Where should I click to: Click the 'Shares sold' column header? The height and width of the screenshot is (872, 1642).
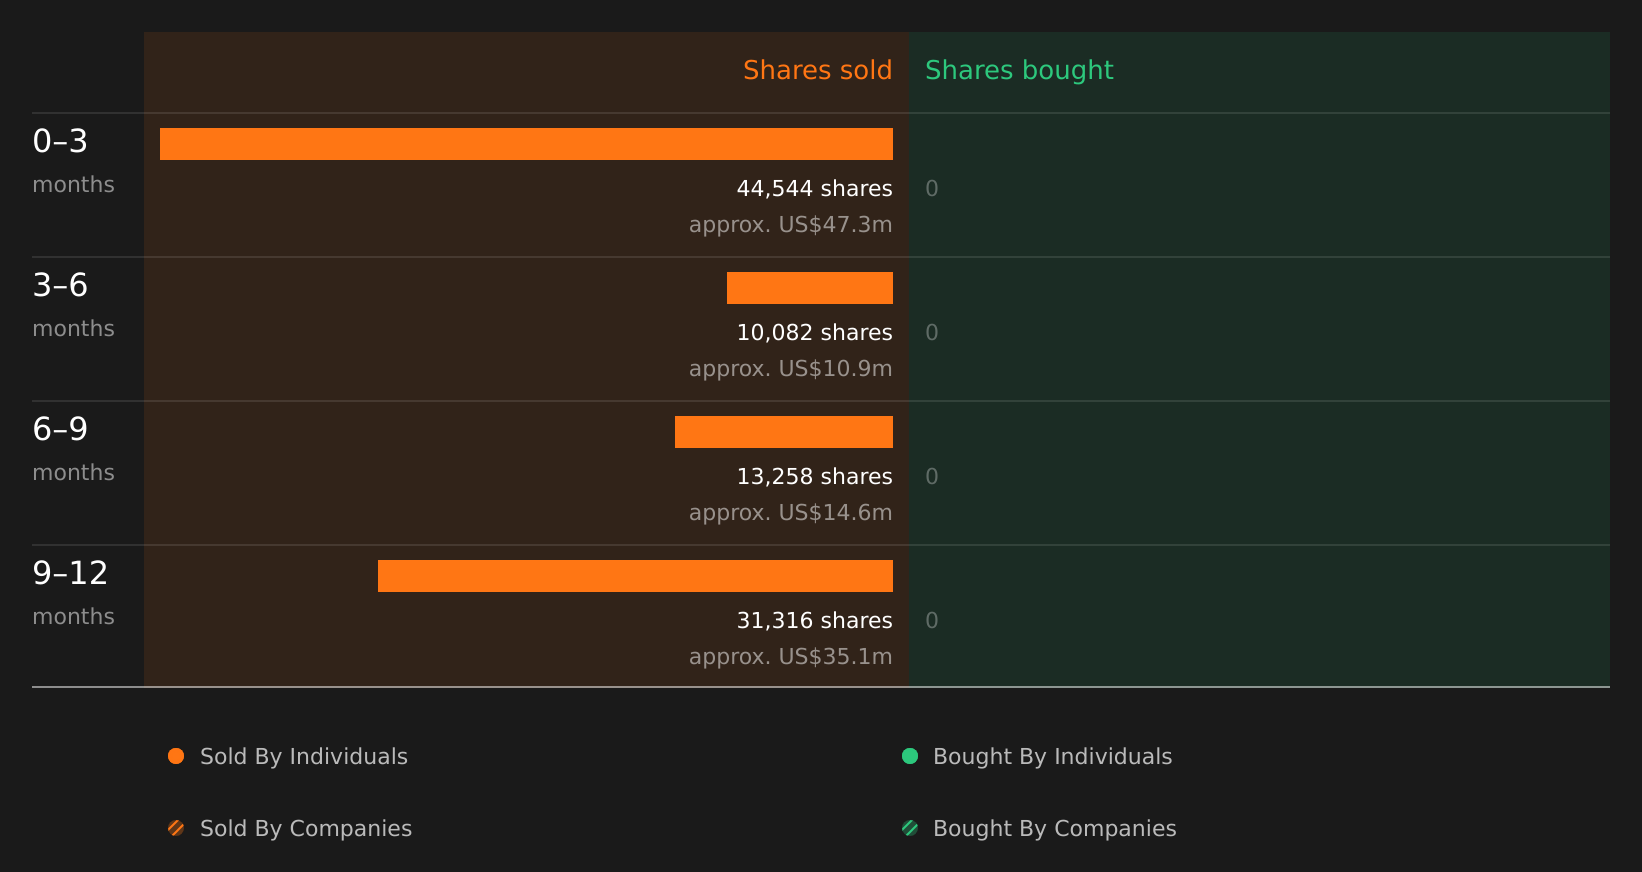coord(817,70)
